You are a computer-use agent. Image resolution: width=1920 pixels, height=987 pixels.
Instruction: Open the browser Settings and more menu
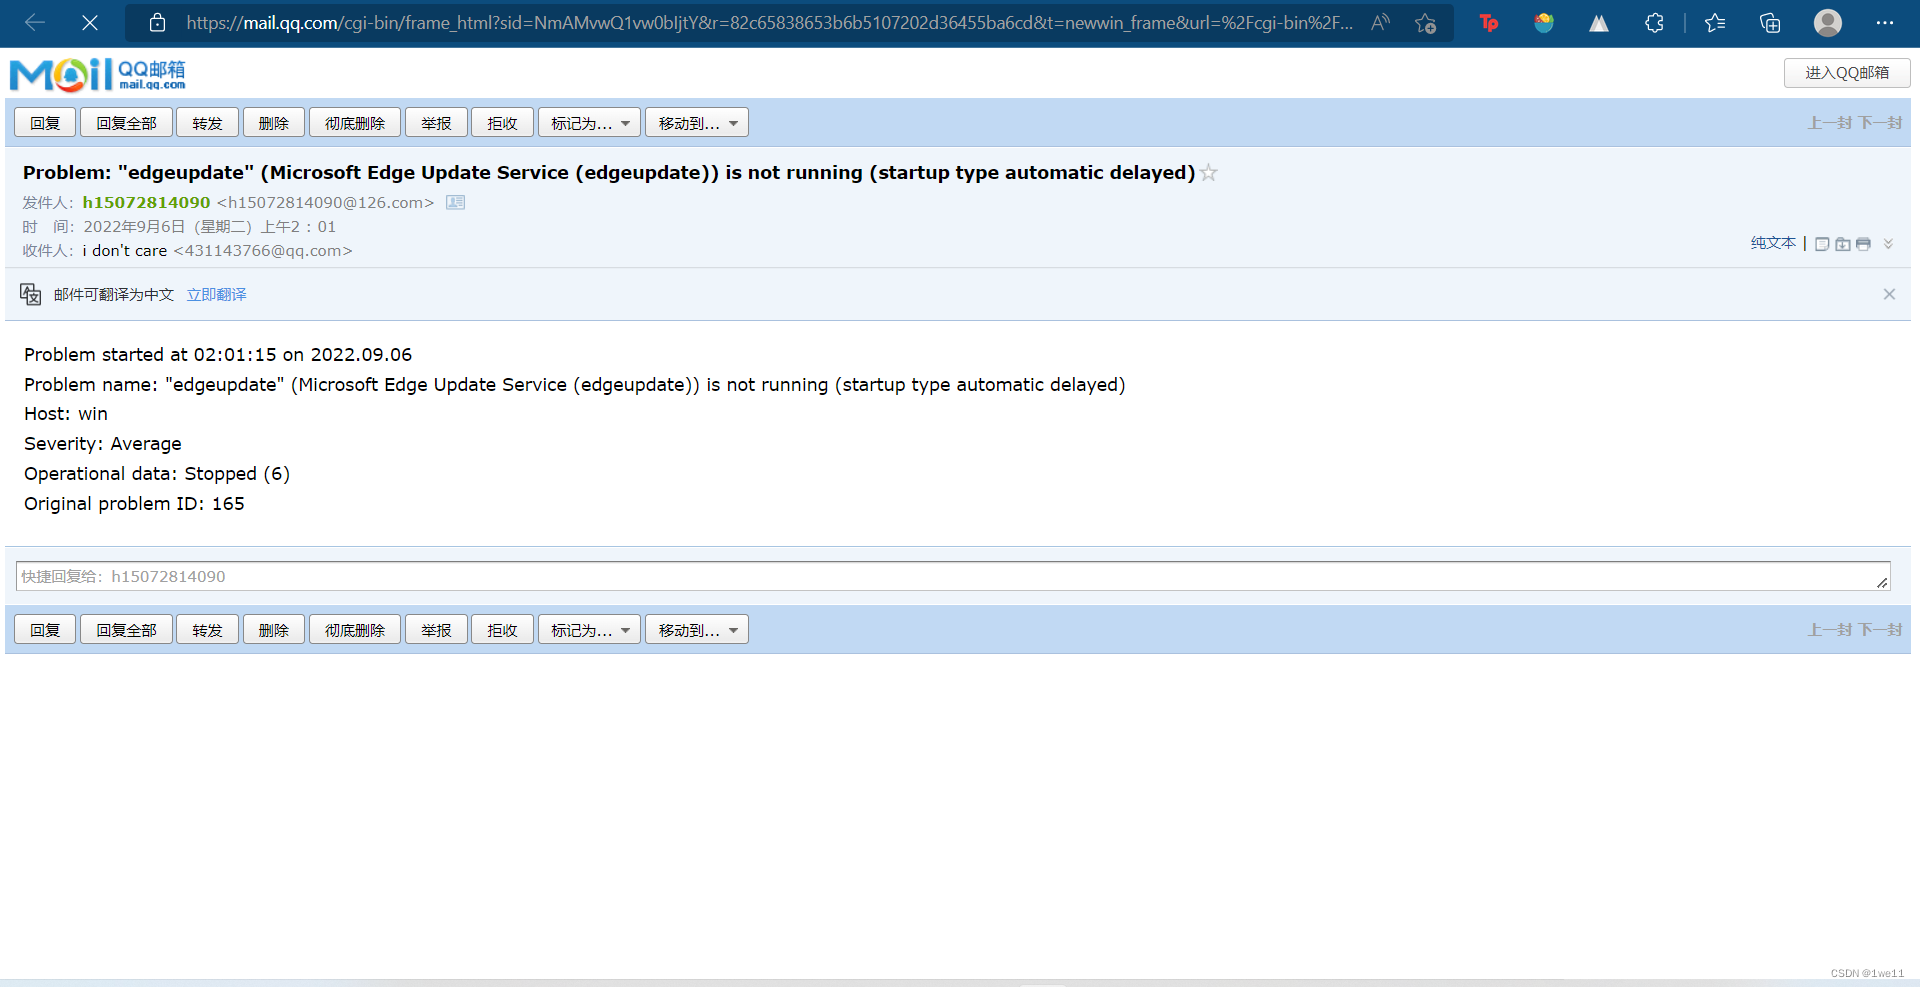coord(1885,22)
